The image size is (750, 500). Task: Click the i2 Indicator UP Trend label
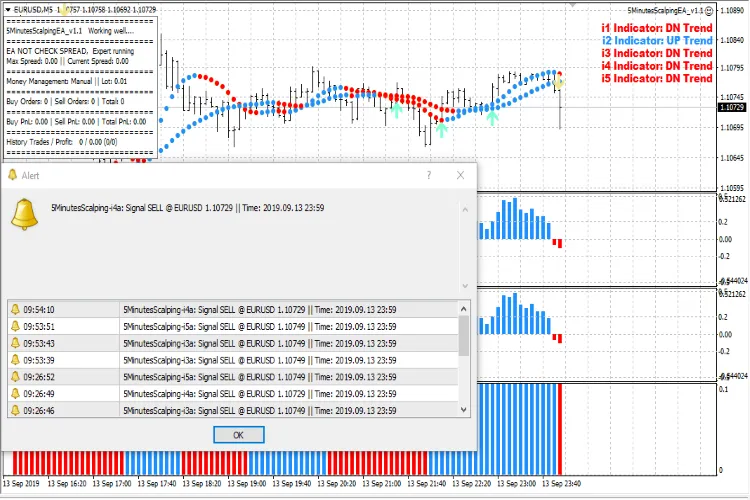point(656,40)
